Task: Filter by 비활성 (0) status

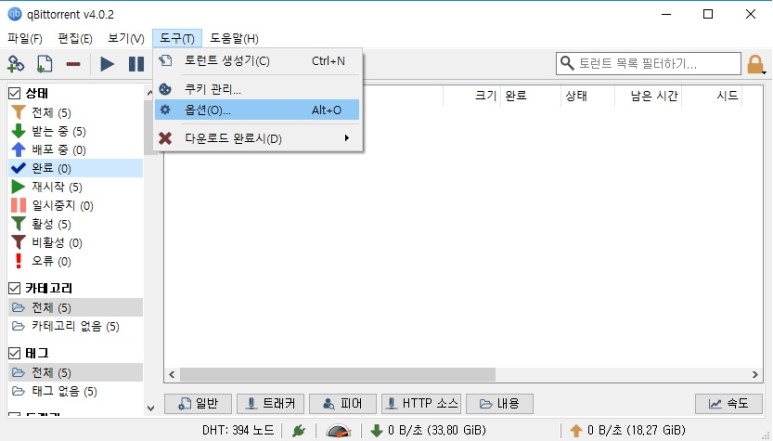Action: pyautogui.click(x=75, y=242)
